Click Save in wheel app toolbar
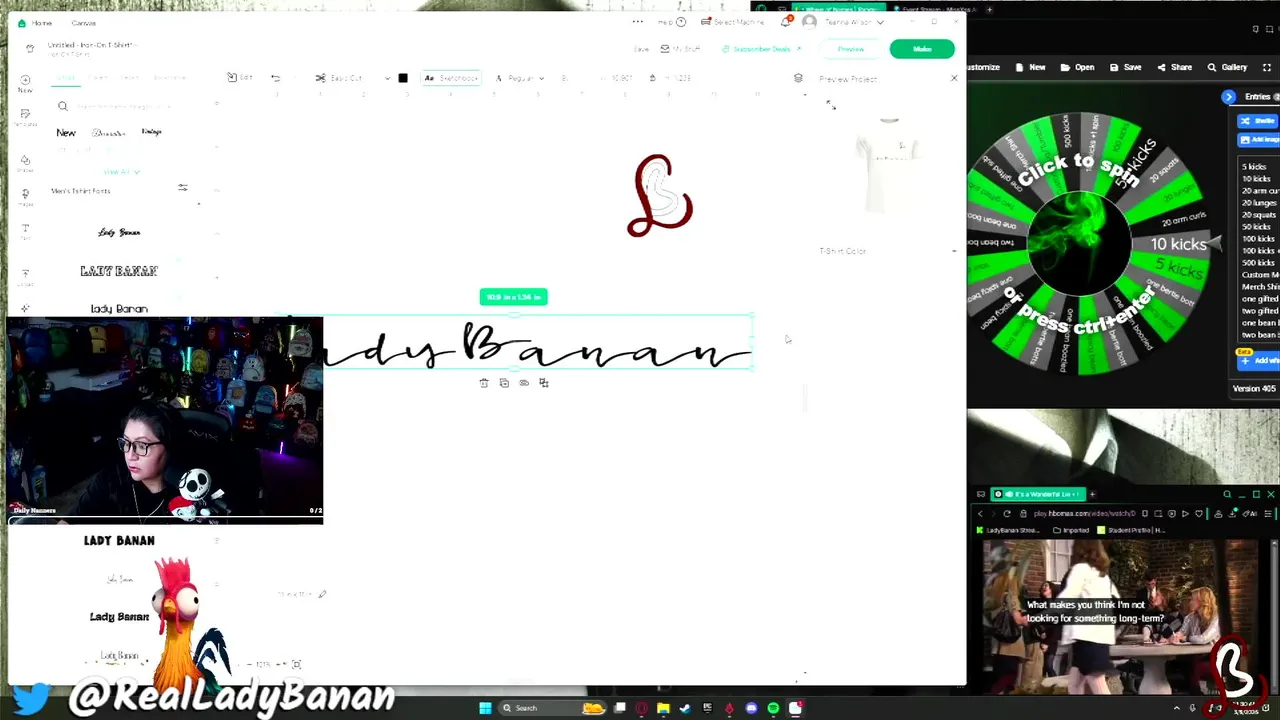Screen dimensions: 1280x720 pos(1126,67)
